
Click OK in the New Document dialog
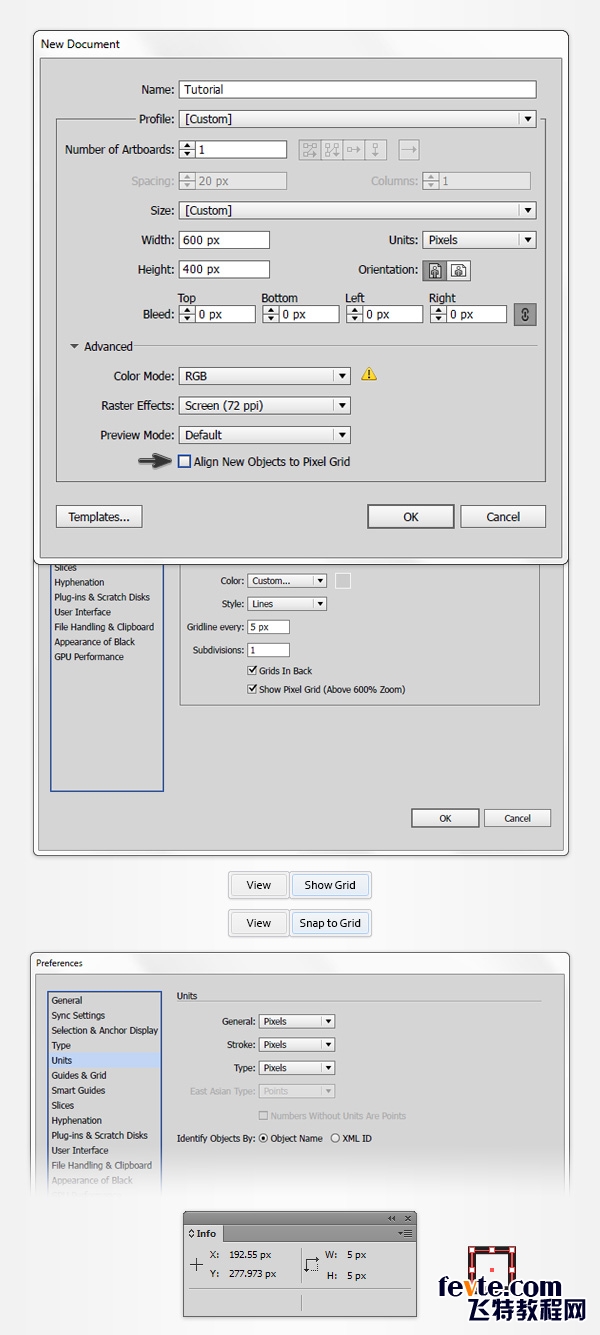click(x=411, y=517)
